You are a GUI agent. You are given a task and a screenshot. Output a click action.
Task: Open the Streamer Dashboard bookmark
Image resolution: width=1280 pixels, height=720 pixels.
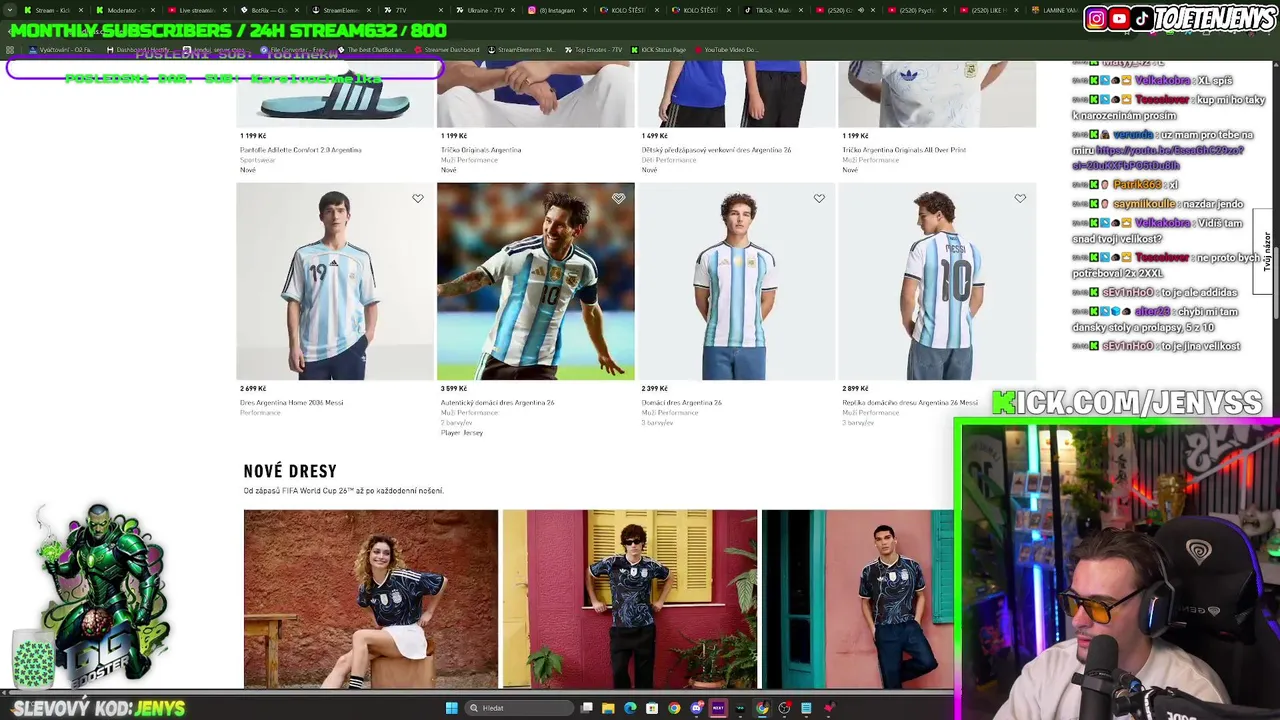coord(447,50)
